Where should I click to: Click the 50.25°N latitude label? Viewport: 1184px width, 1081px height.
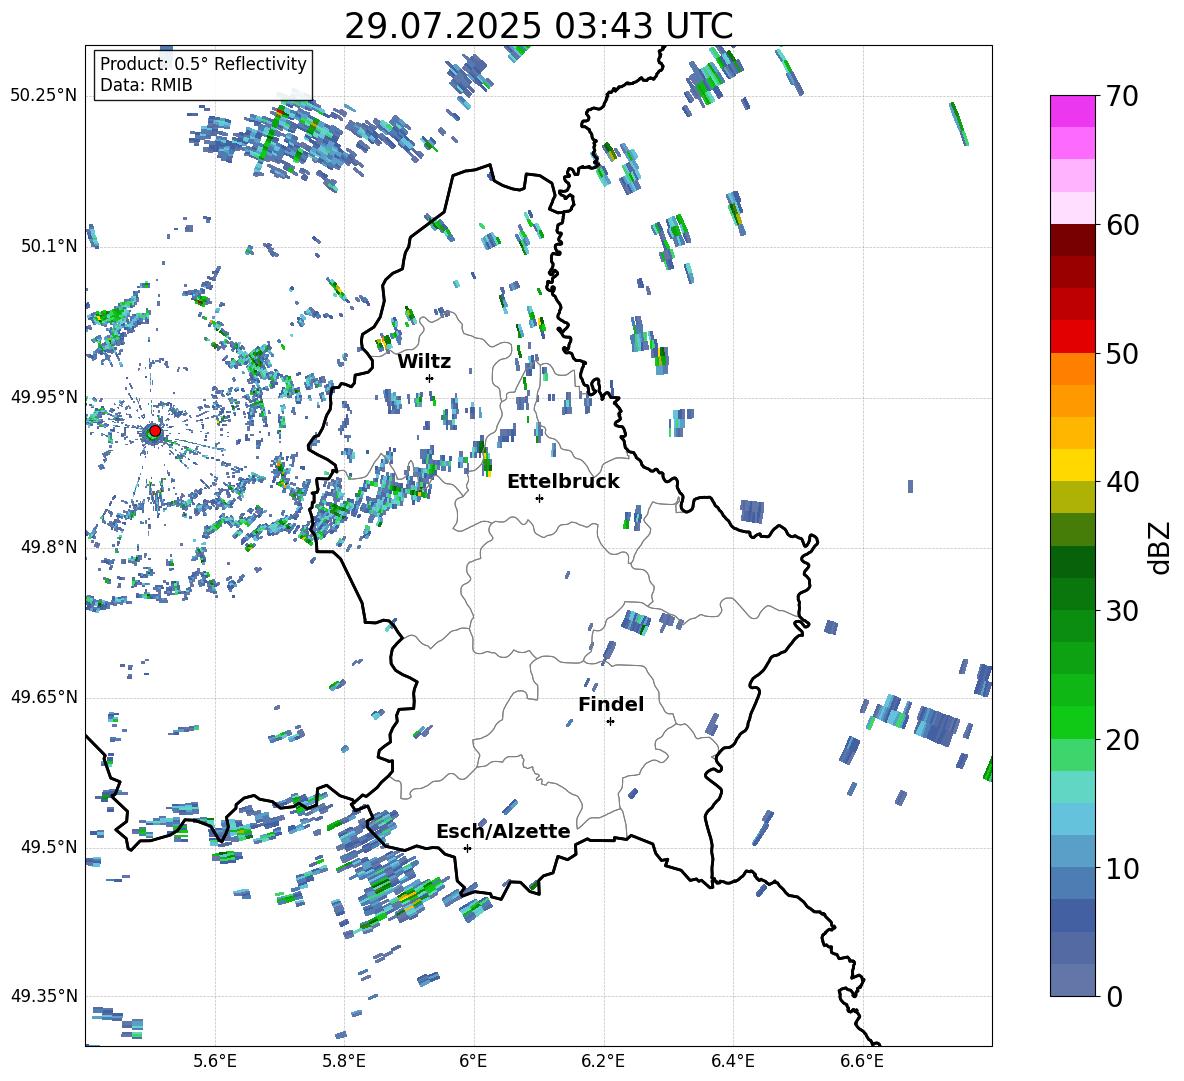(x=44, y=95)
